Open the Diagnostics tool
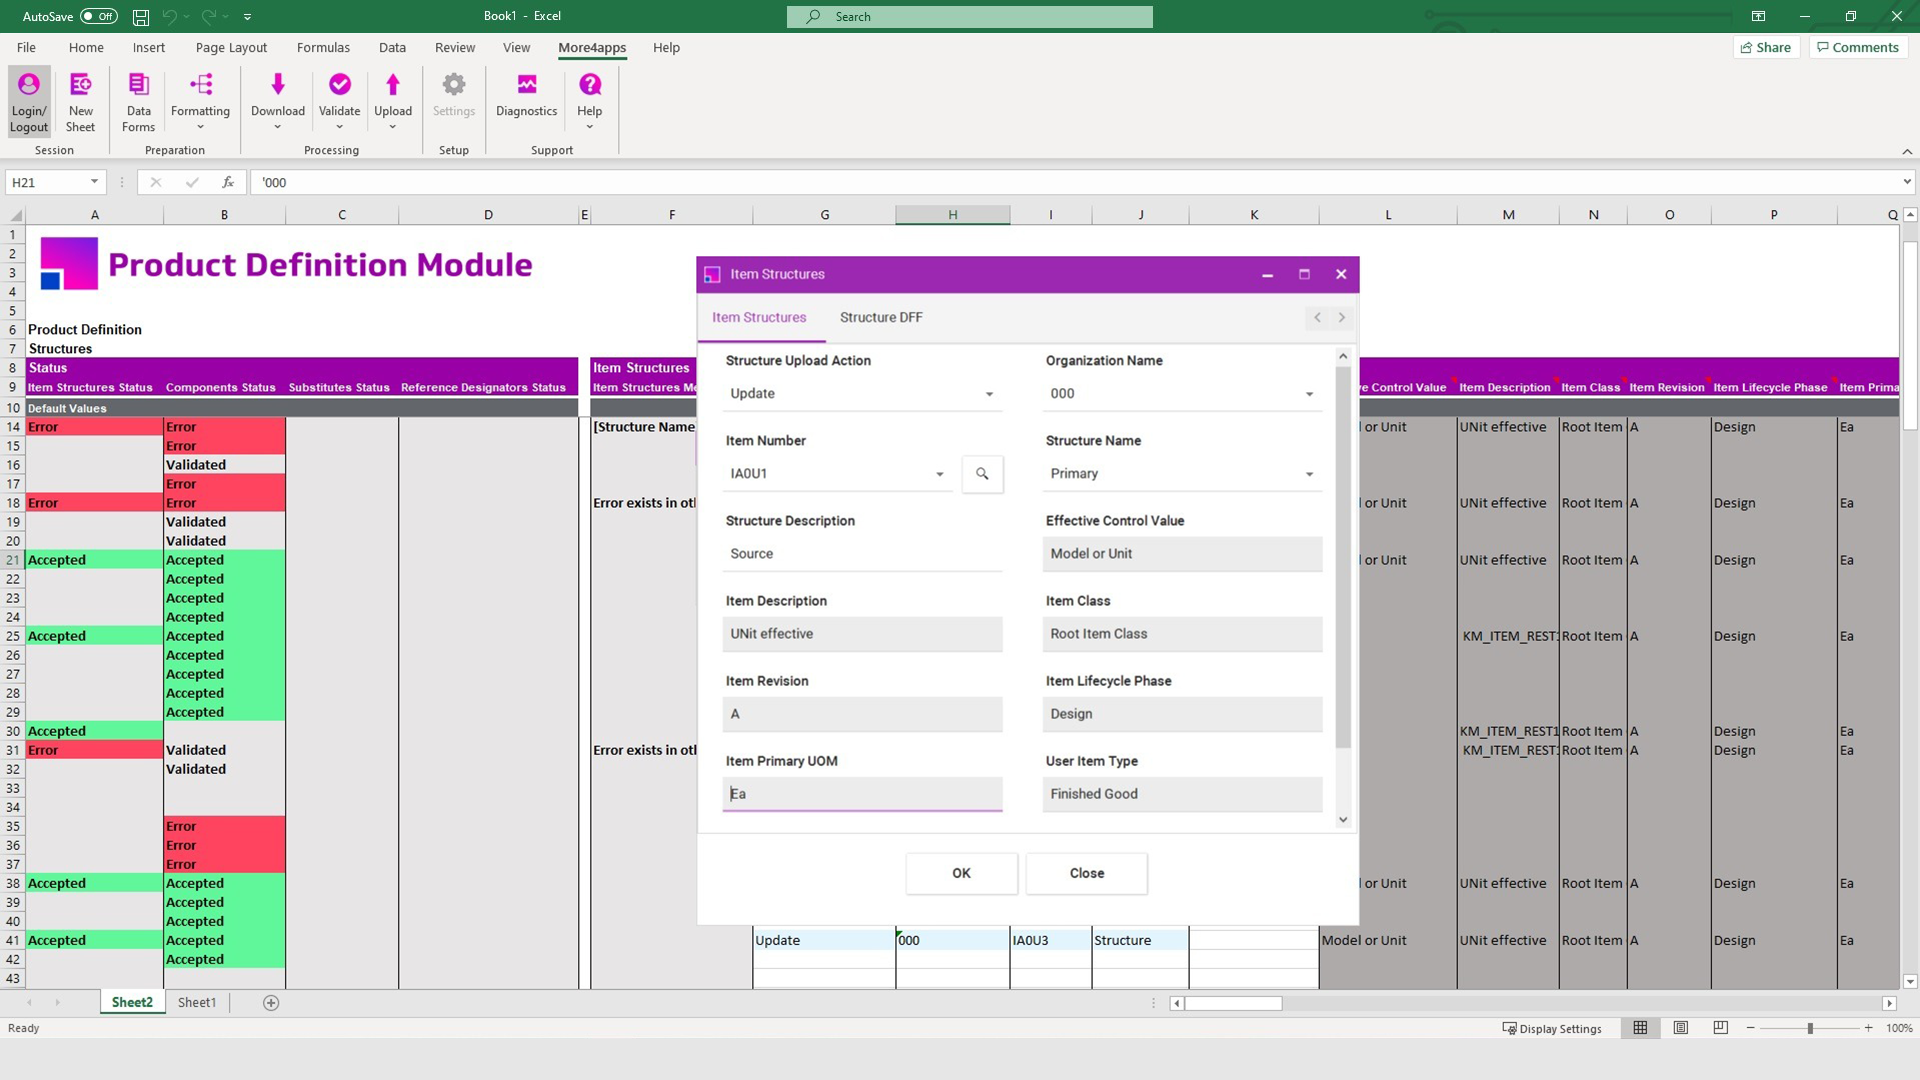 pos(526,94)
